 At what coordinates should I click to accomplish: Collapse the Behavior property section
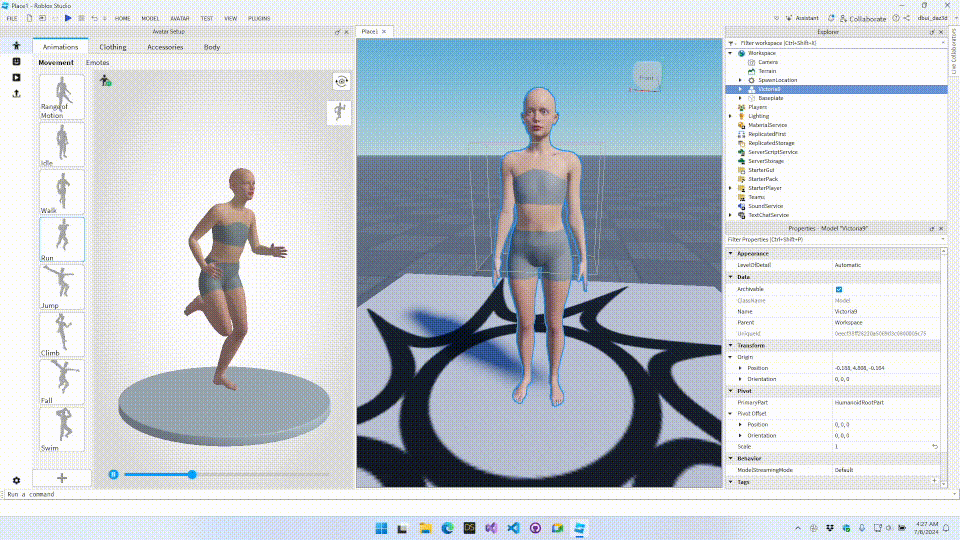[730, 459]
